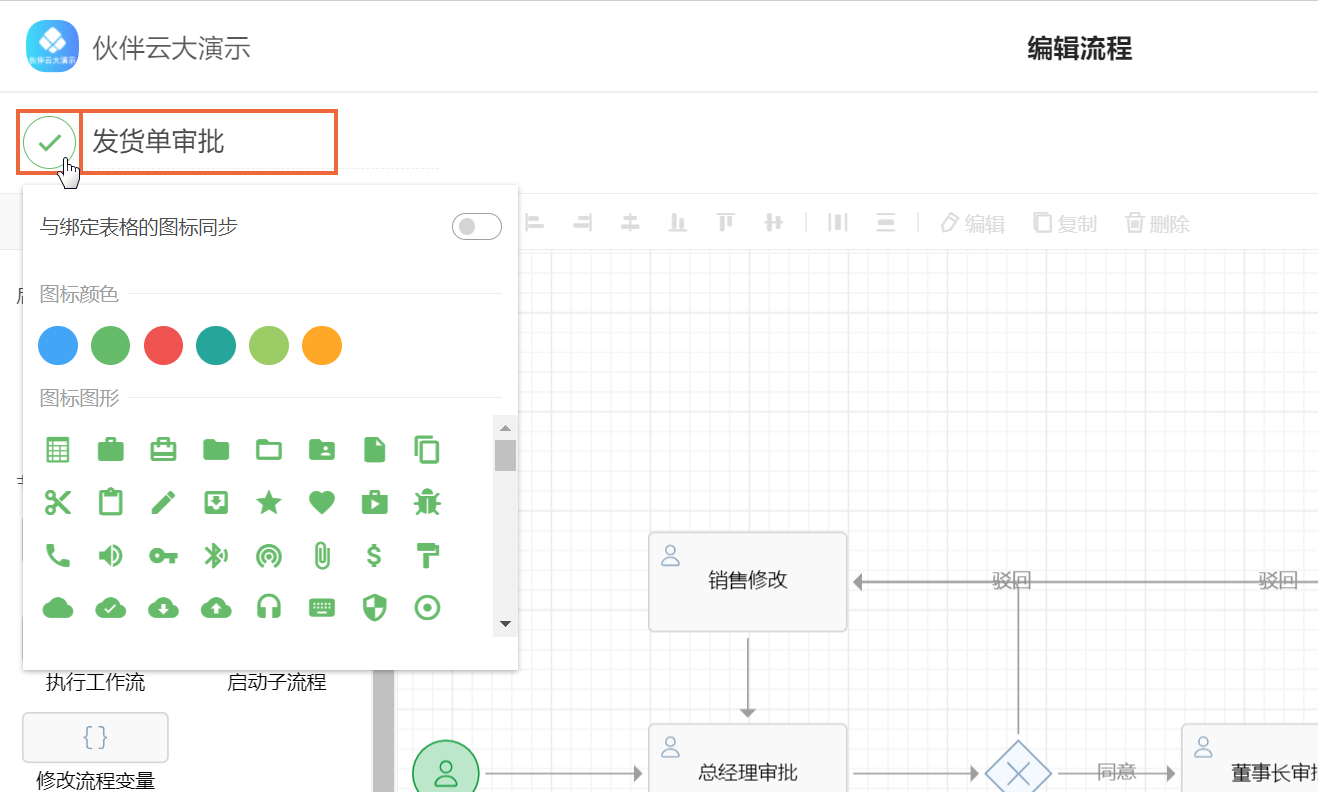Click the 发货单审批 process name field
The height and width of the screenshot is (792, 1318).
(x=208, y=142)
